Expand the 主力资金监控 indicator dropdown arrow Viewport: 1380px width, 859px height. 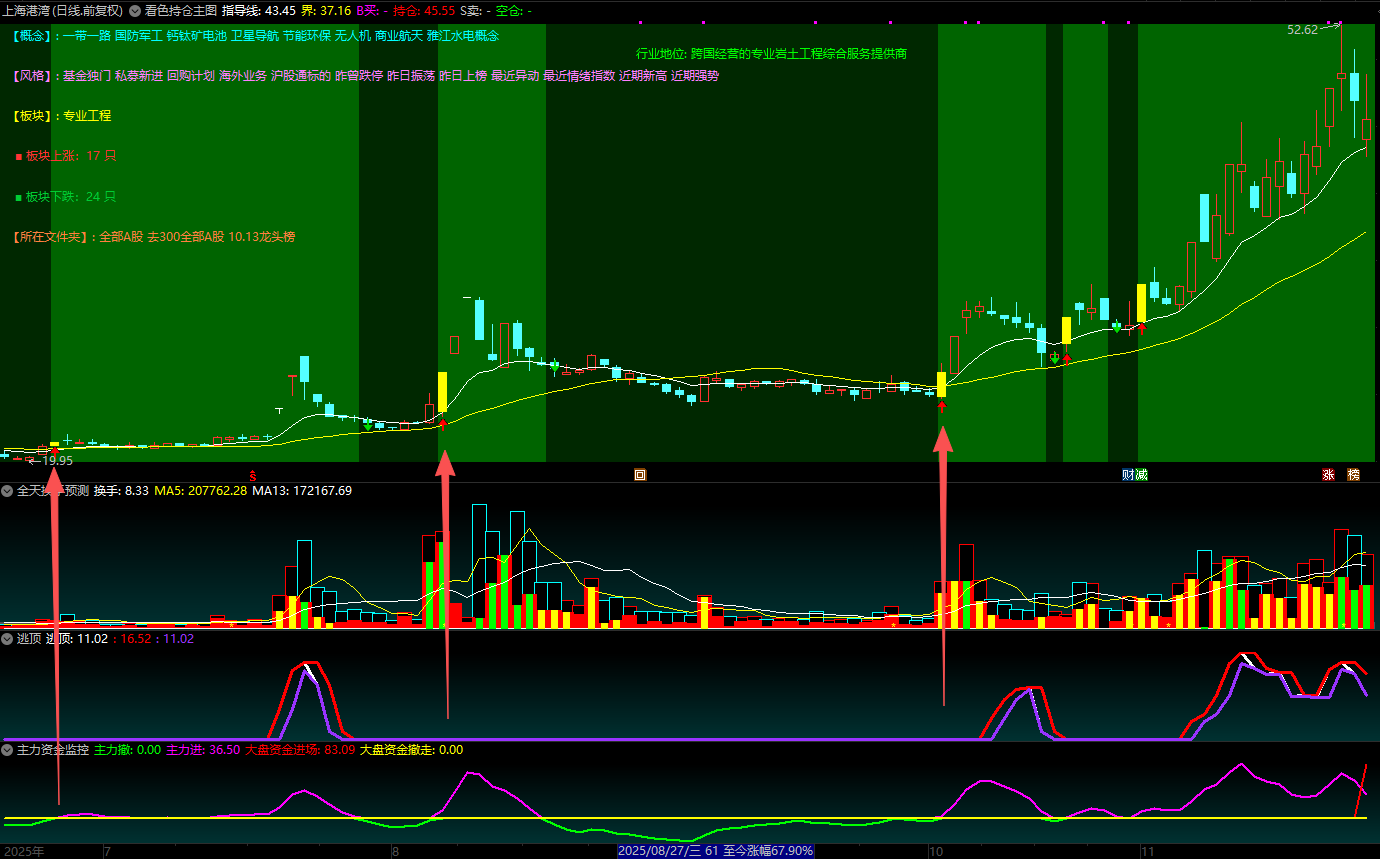[x=8, y=749]
